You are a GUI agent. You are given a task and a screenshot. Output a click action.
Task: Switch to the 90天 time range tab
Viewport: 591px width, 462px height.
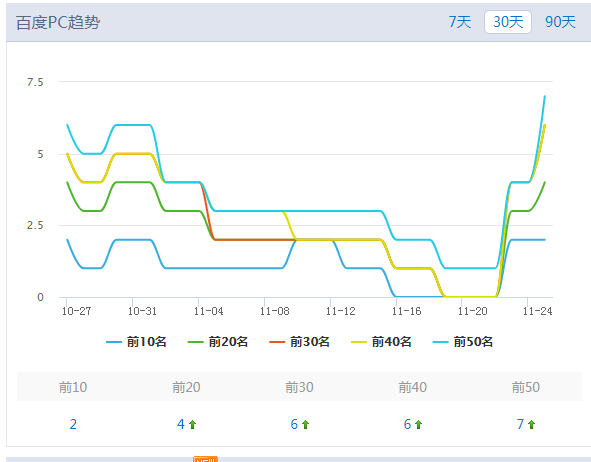pyautogui.click(x=560, y=22)
